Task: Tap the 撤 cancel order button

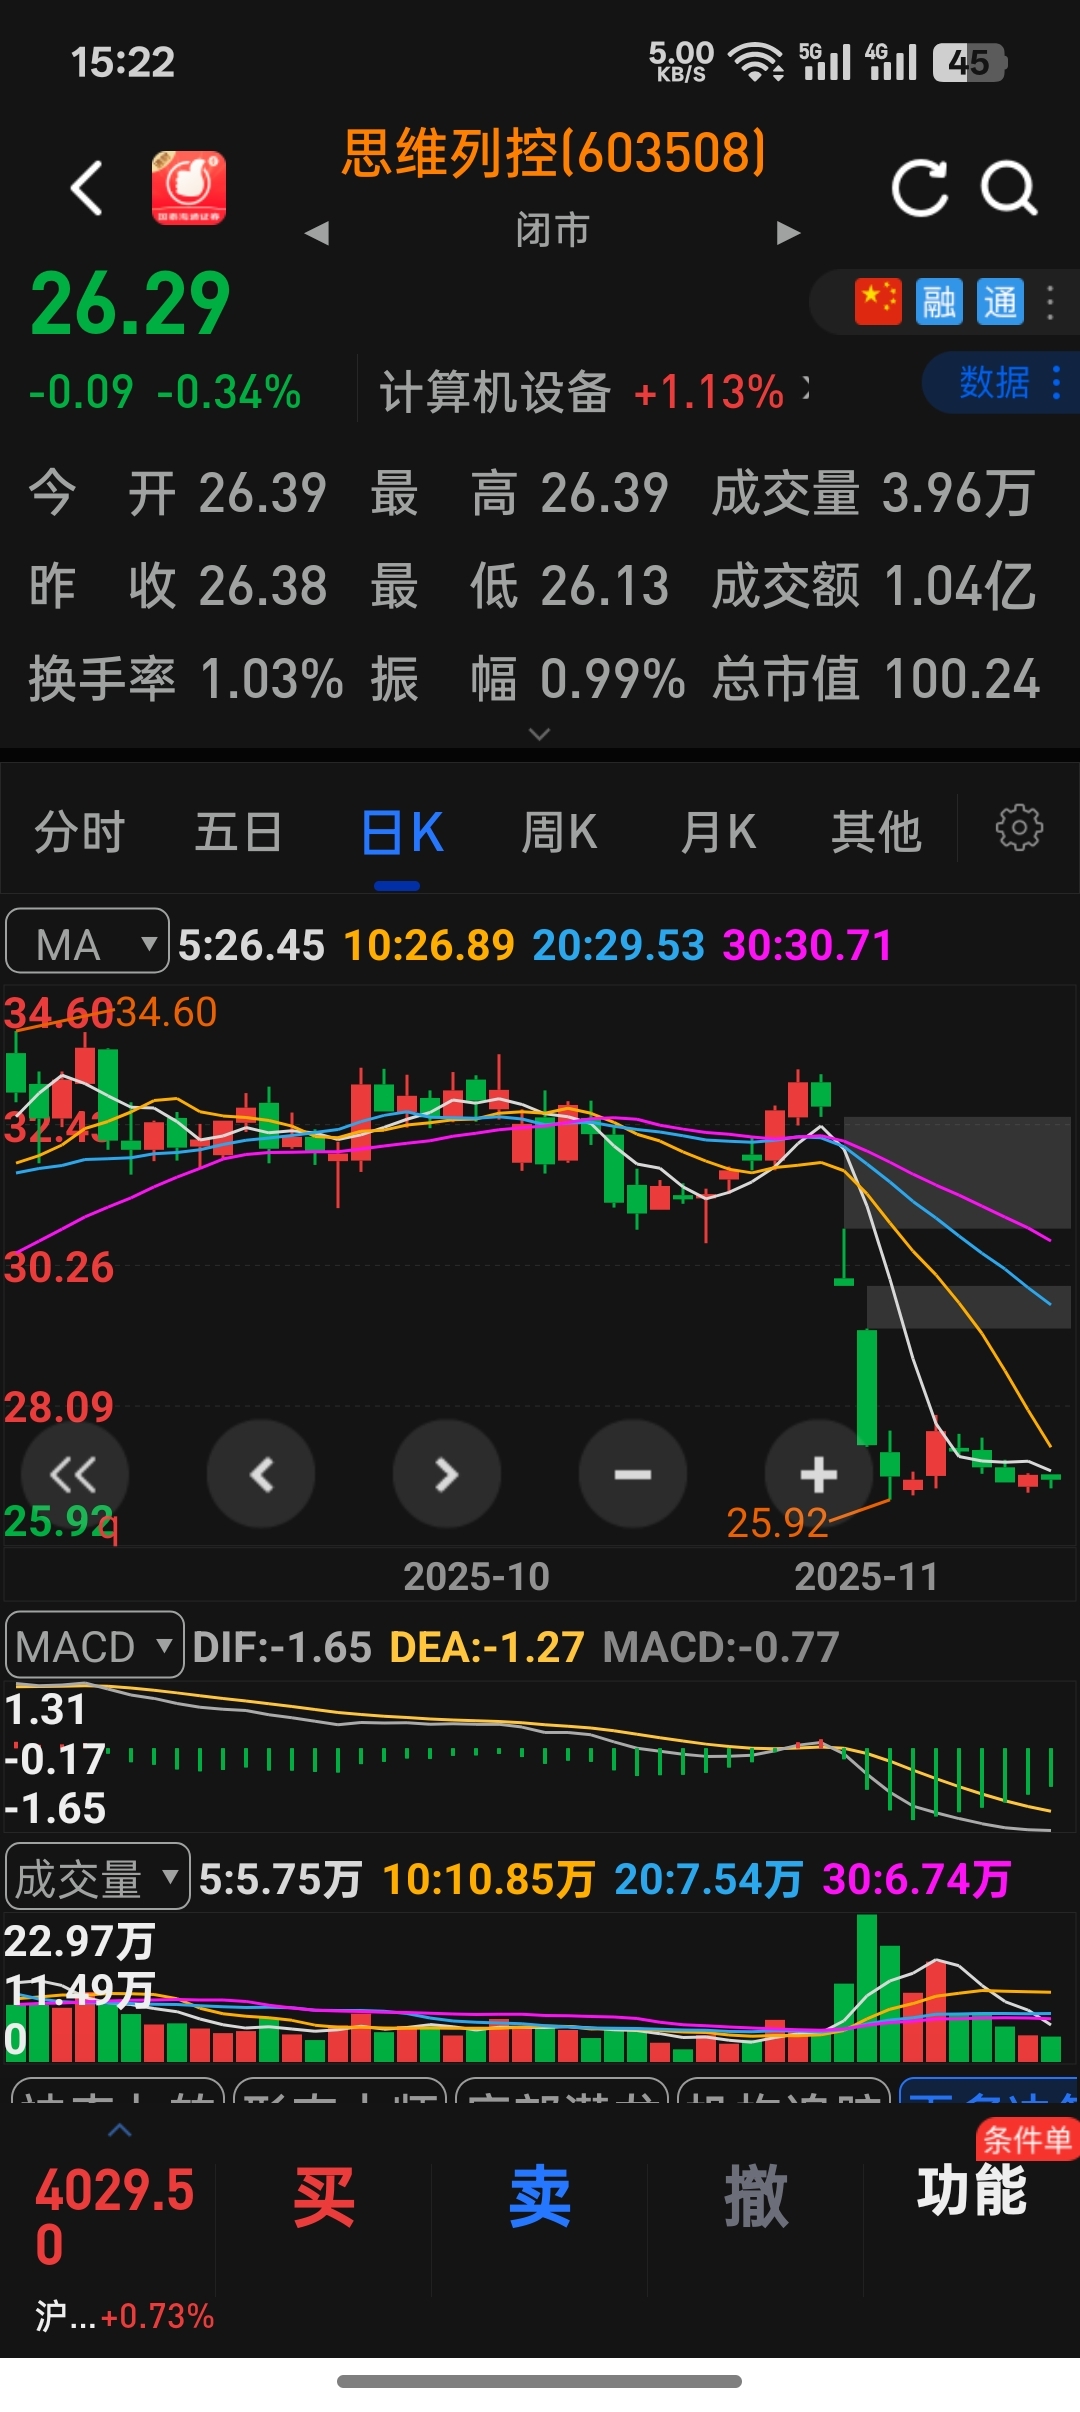Action: (x=756, y=2197)
